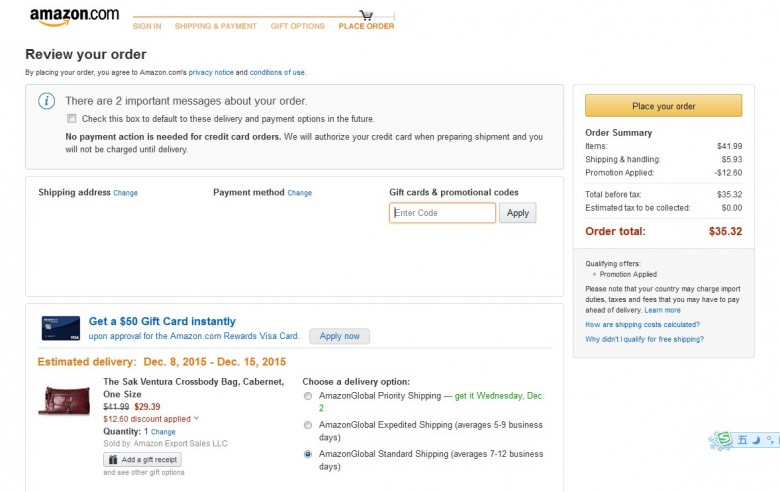This screenshot has height=492, width=780.
Task: Apply the promotional code
Action: 518,213
